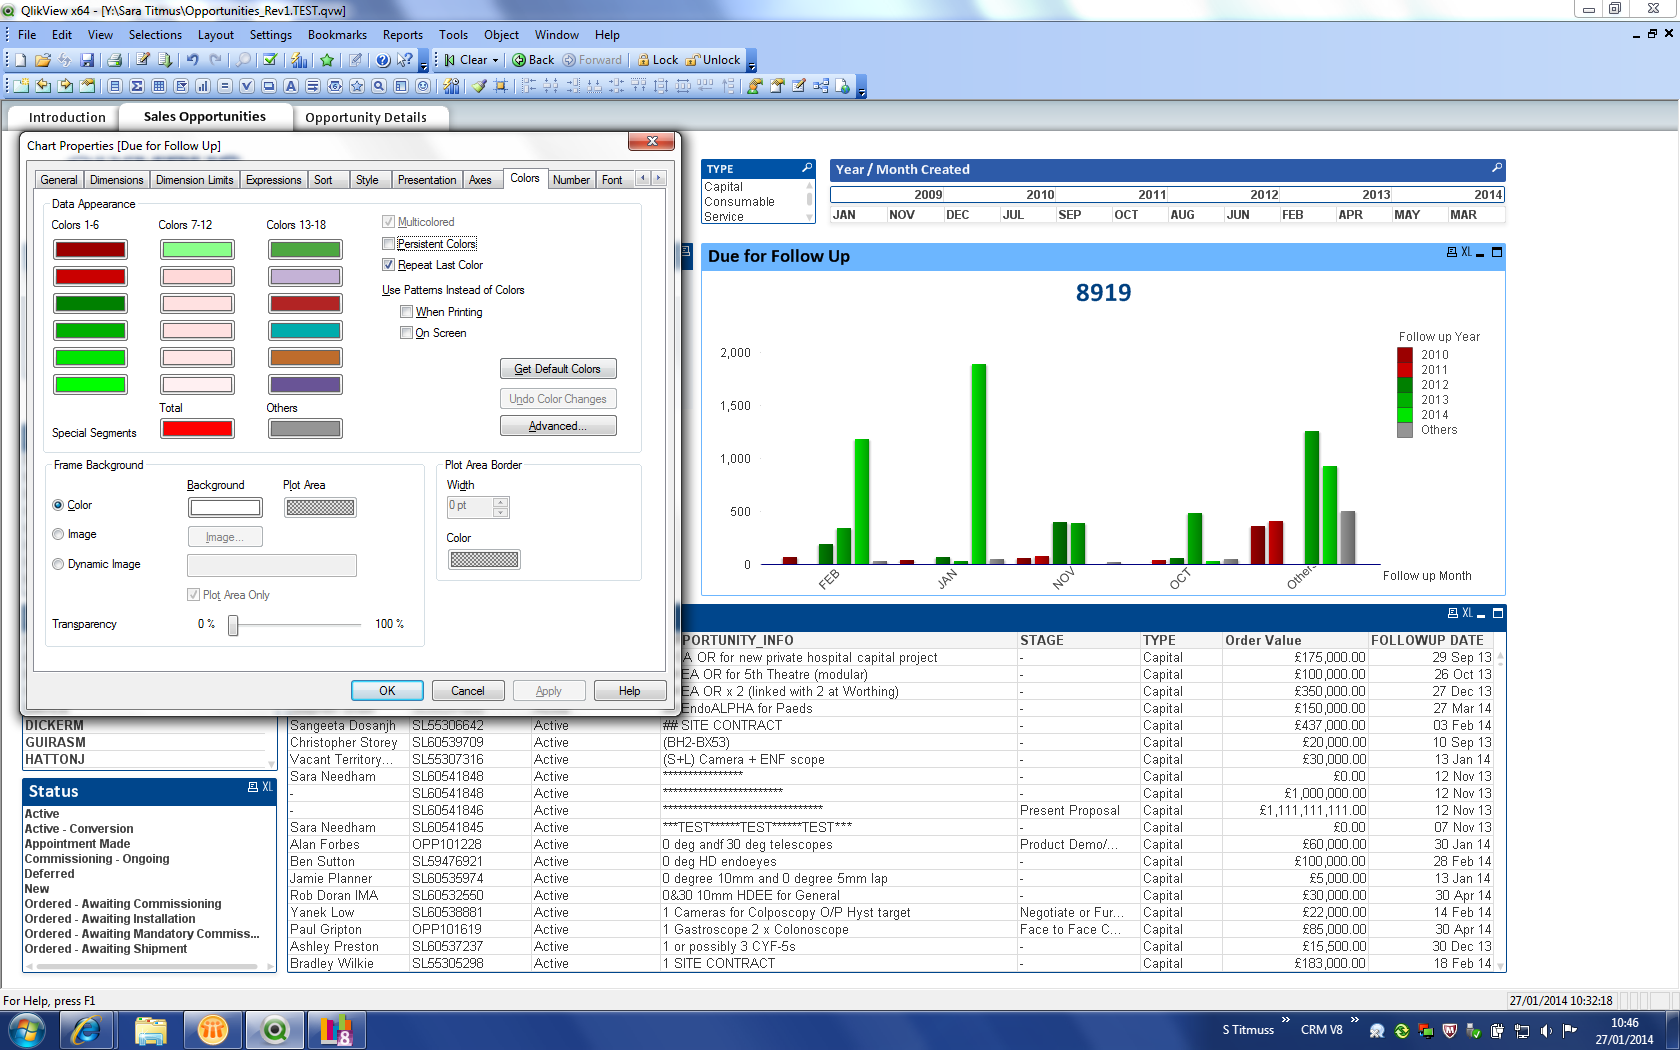Enable the Persistent Colors checkbox
This screenshot has height=1050, width=1680.
389,244
